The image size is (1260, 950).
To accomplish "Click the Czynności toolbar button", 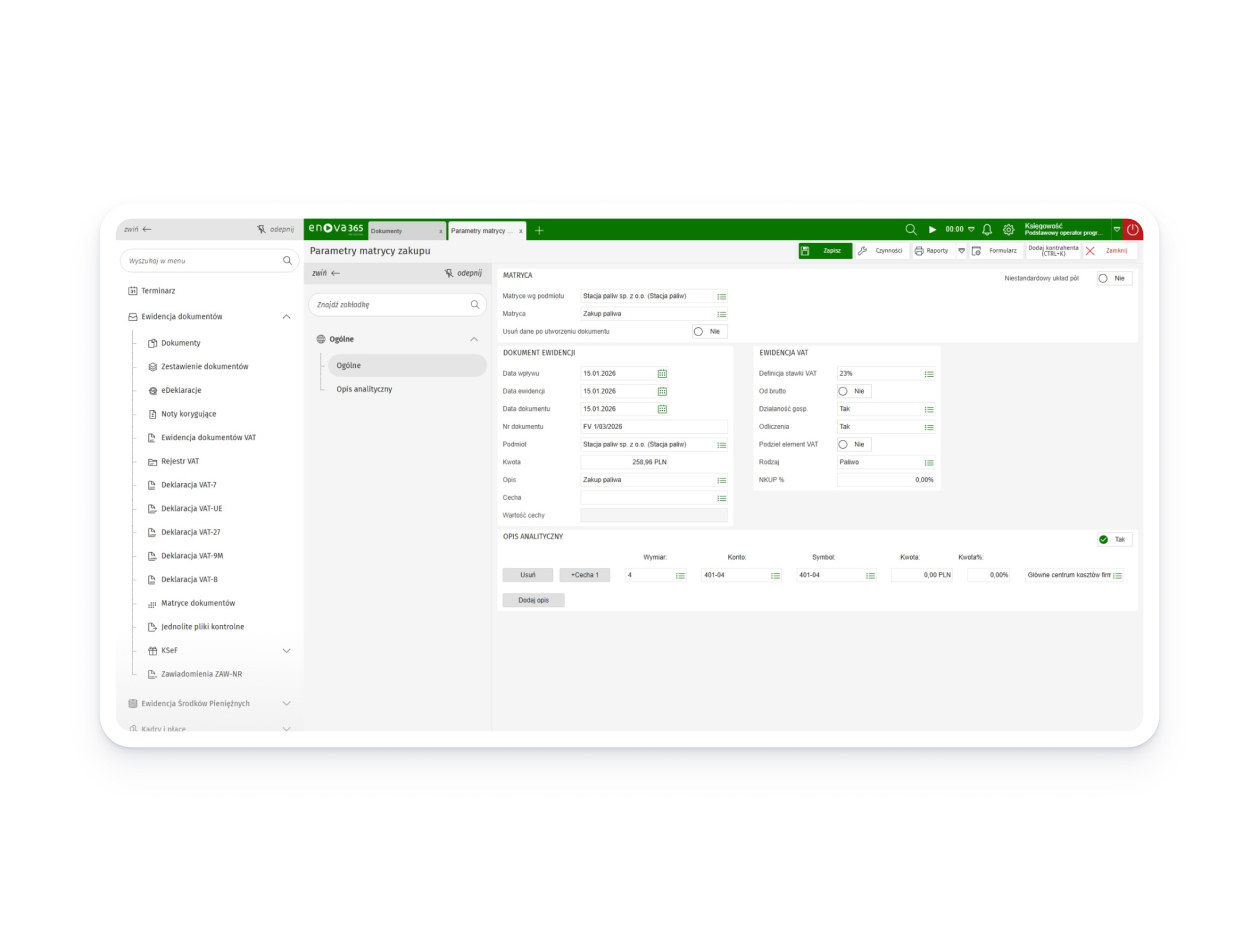I will tap(881, 251).
